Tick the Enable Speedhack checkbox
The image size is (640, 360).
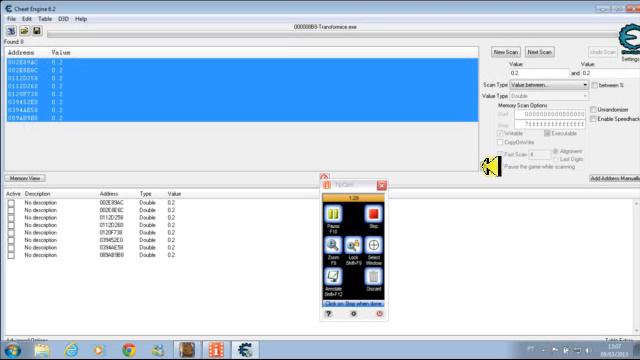[593, 119]
